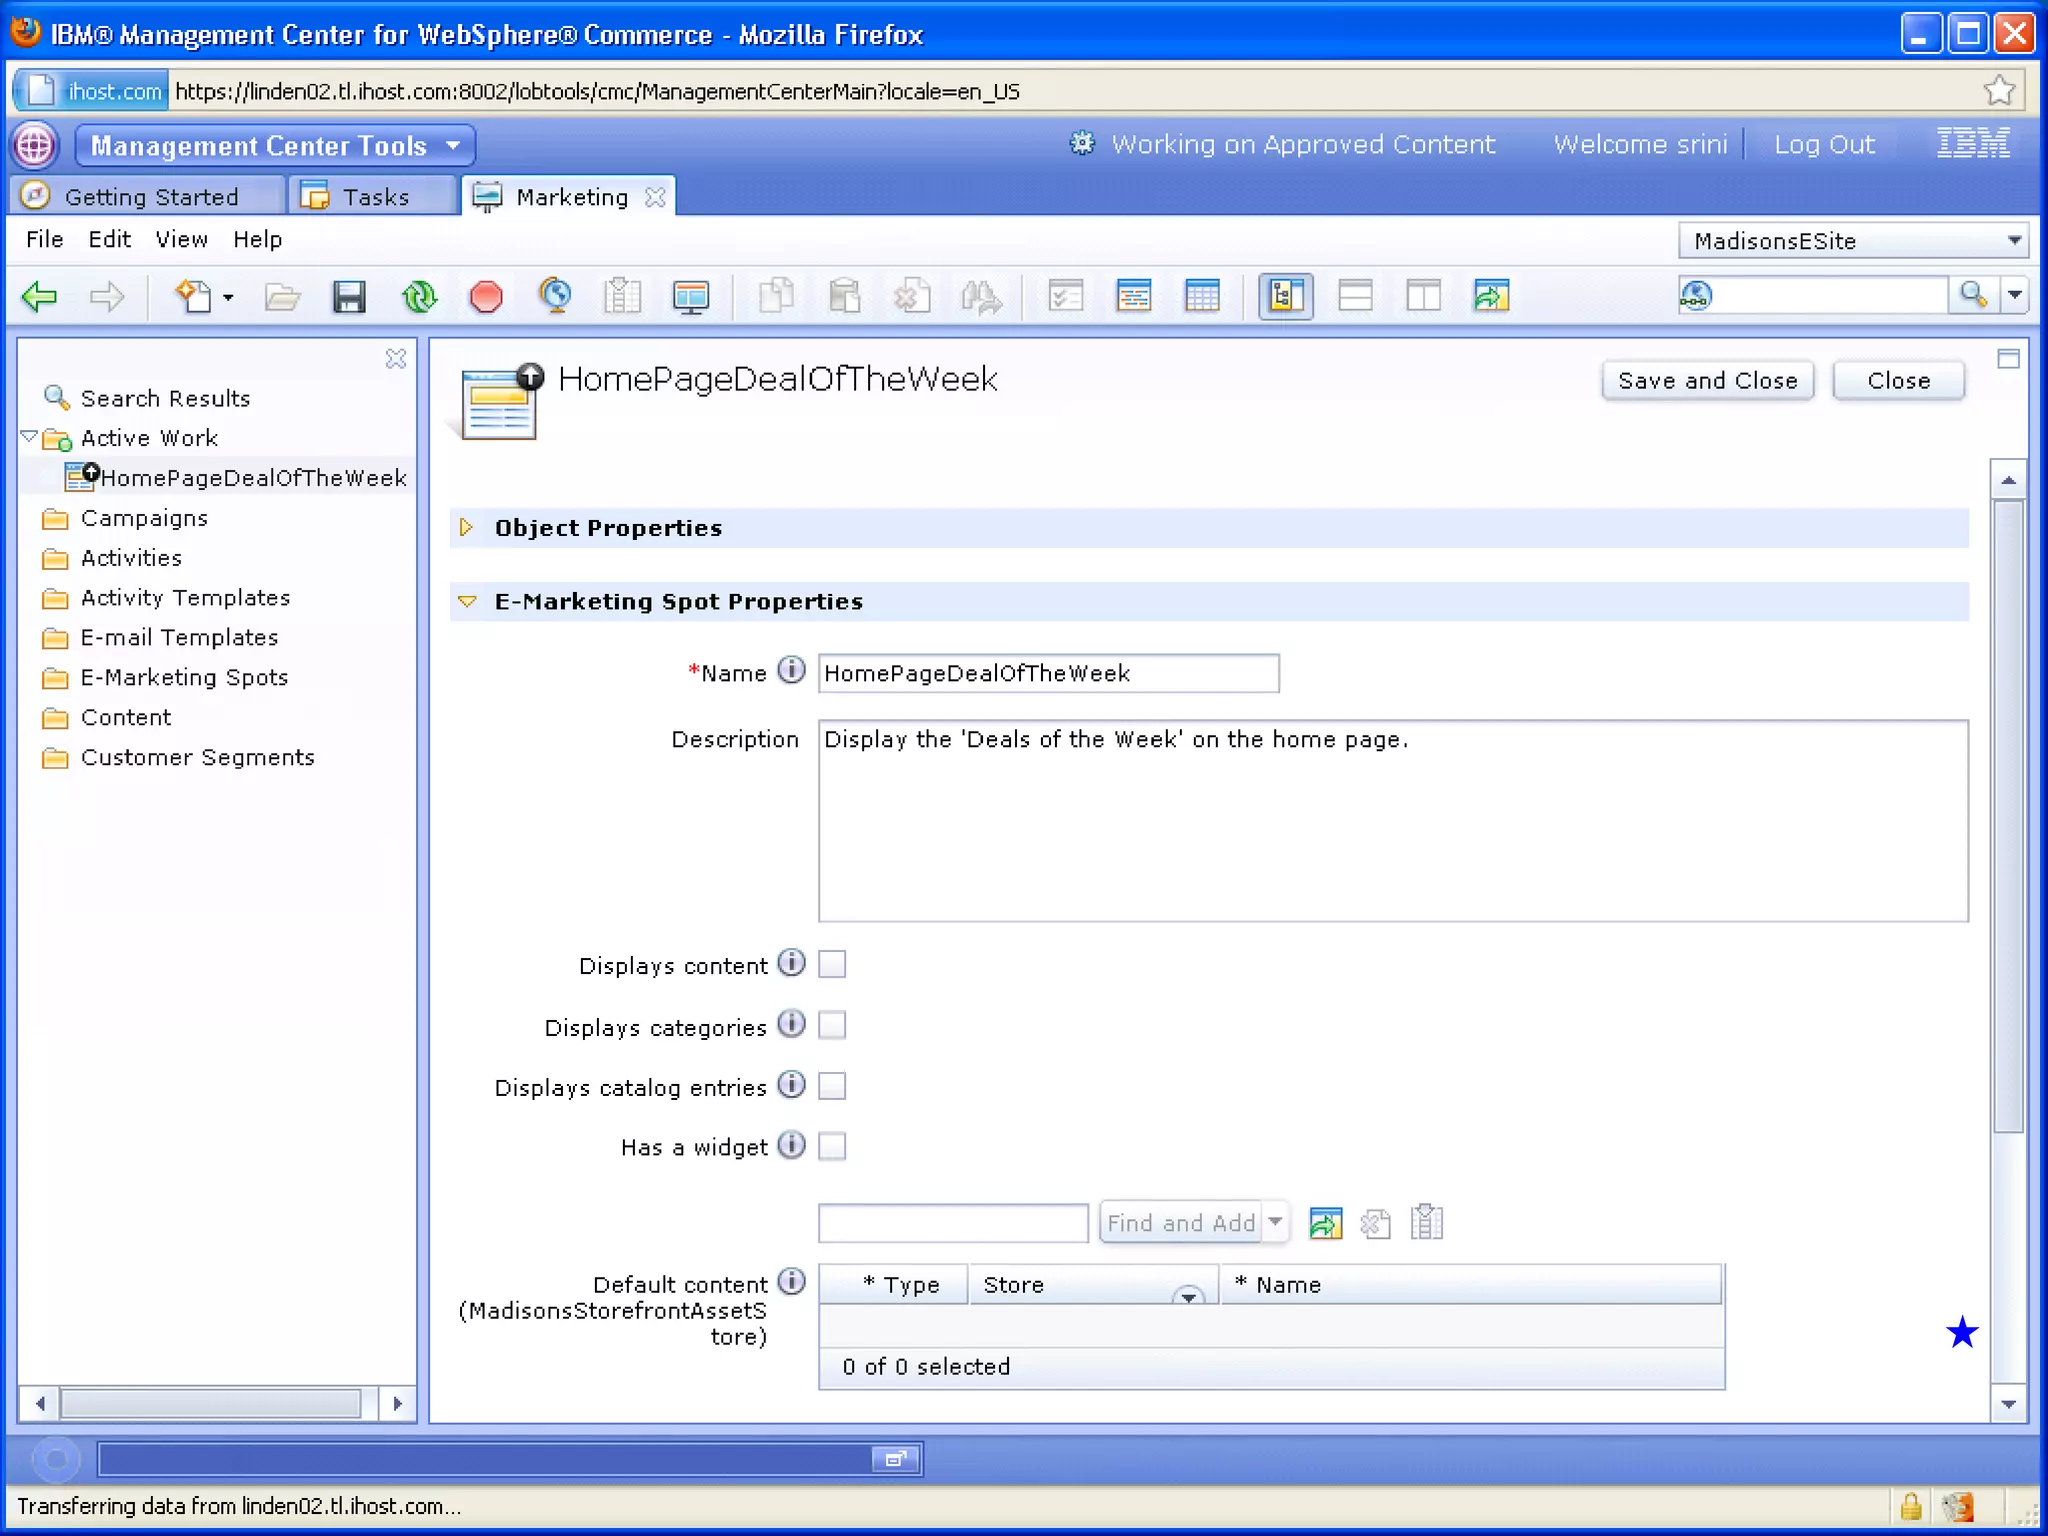Screen dimensions: 2048x1536
Task: Click the green refresh arrows icon
Action: pos(419,297)
